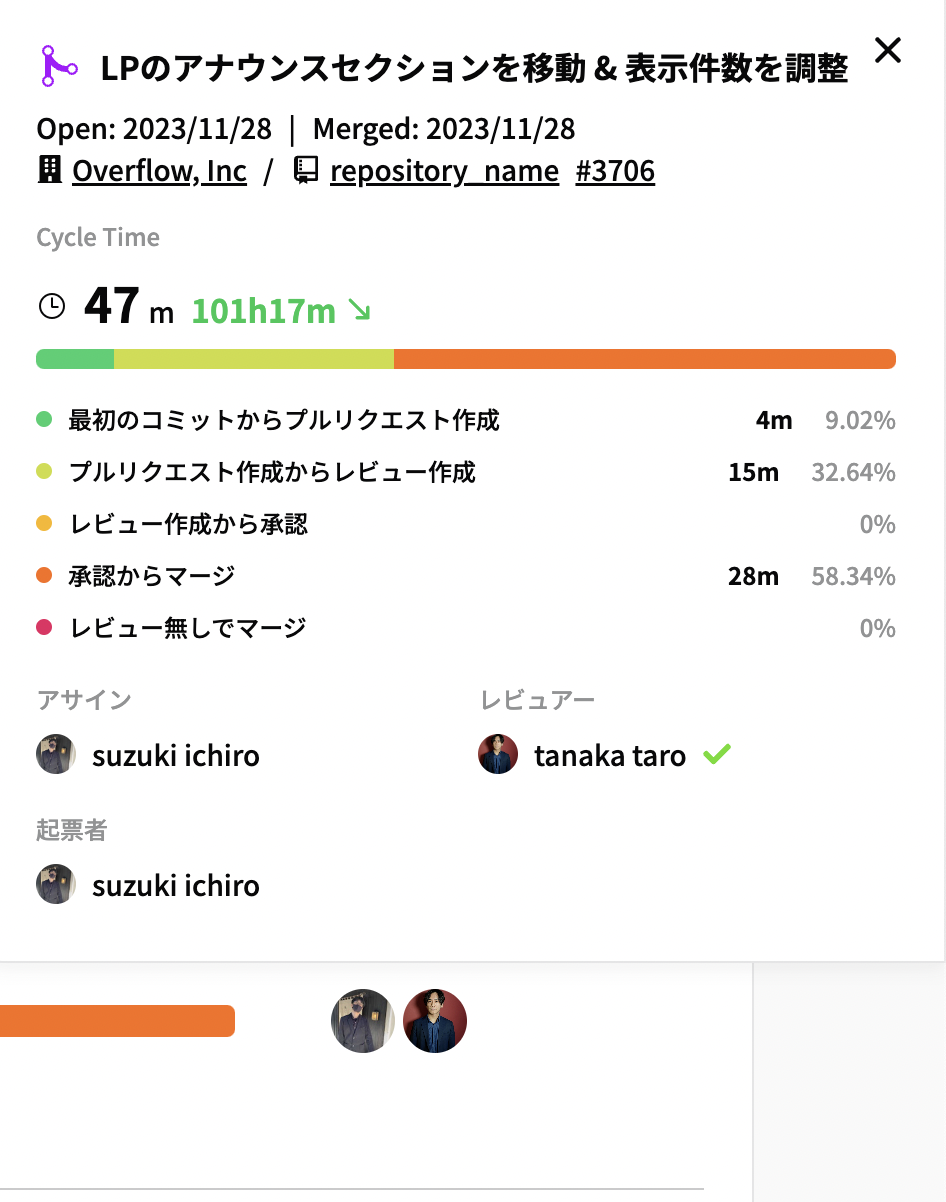Click the repository book icon

click(x=305, y=170)
